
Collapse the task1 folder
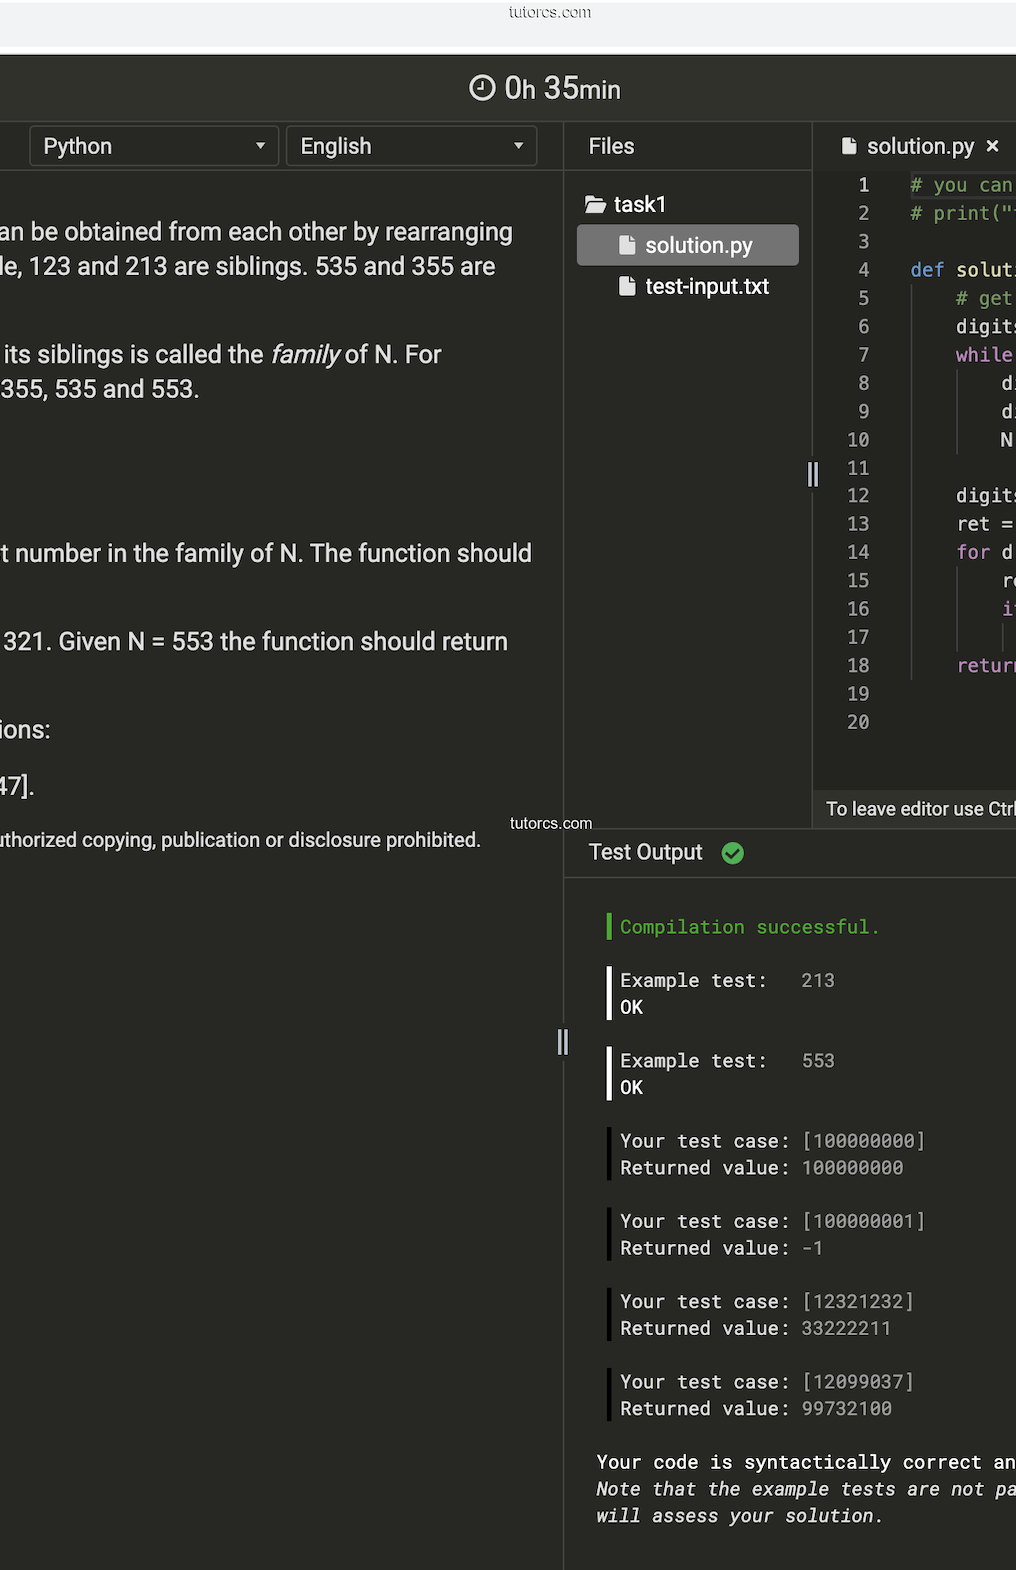(626, 204)
